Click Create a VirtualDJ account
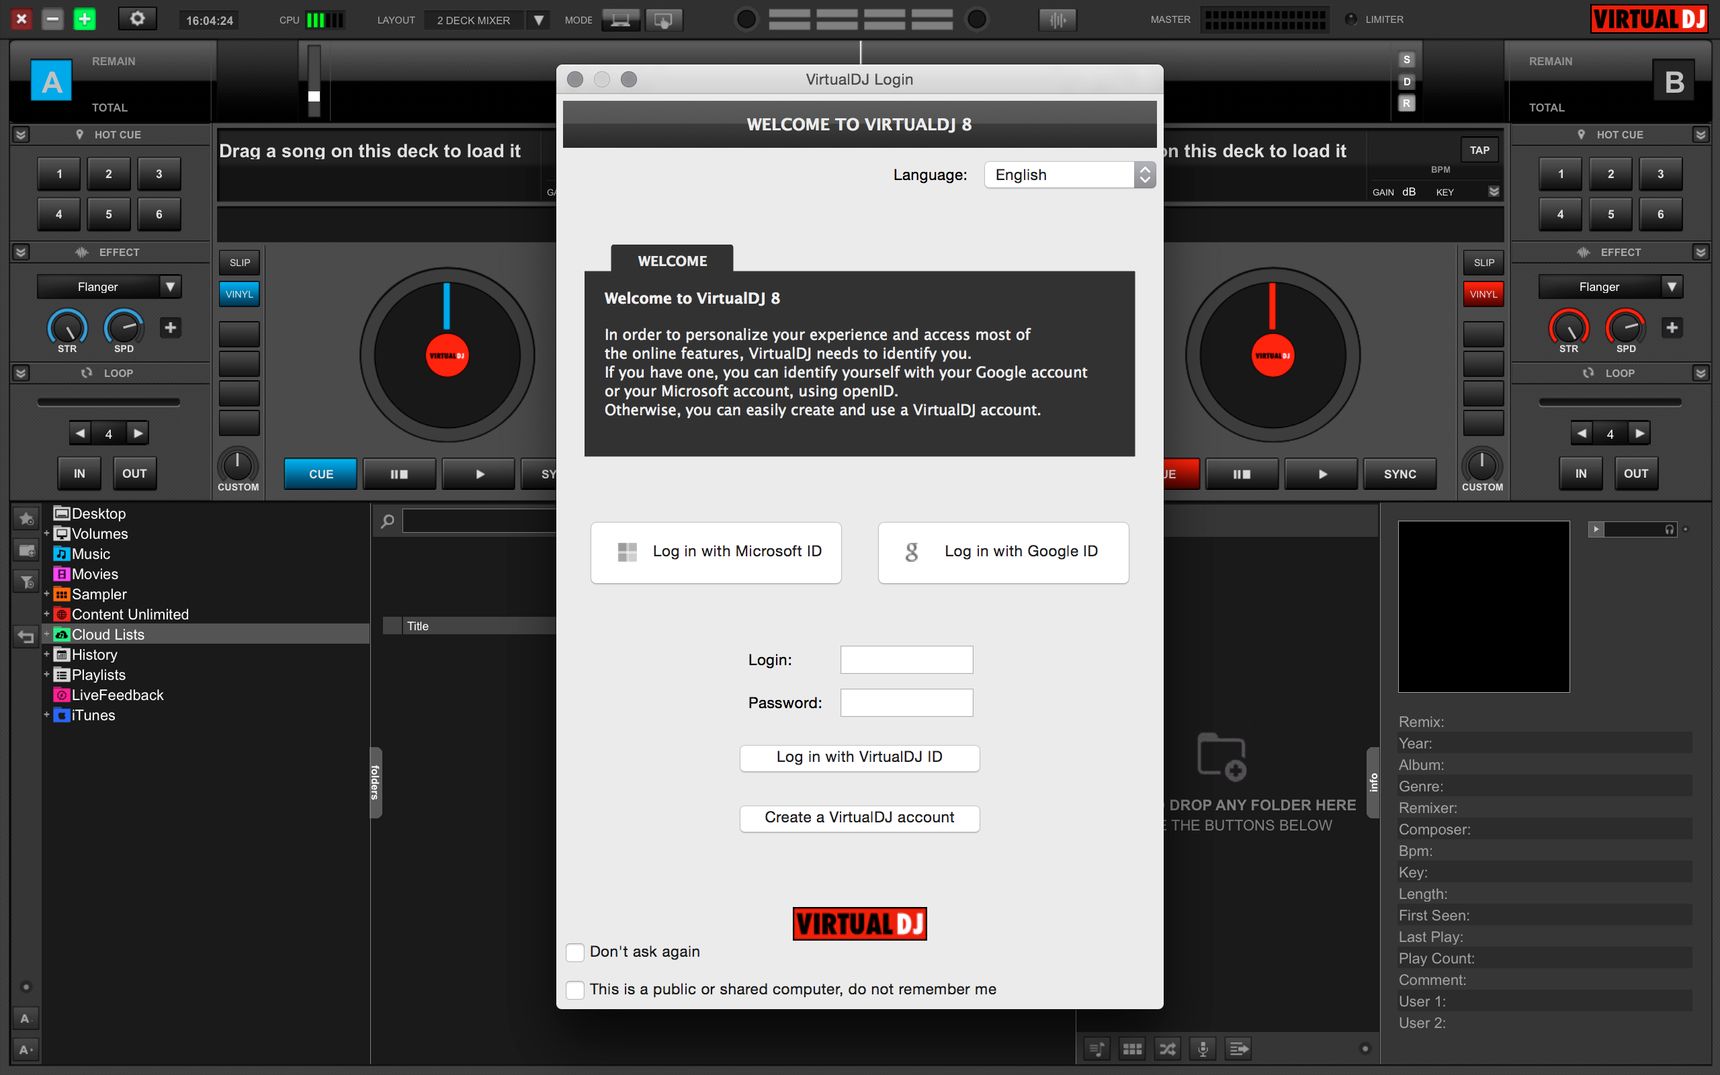1720x1075 pixels. [860, 817]
